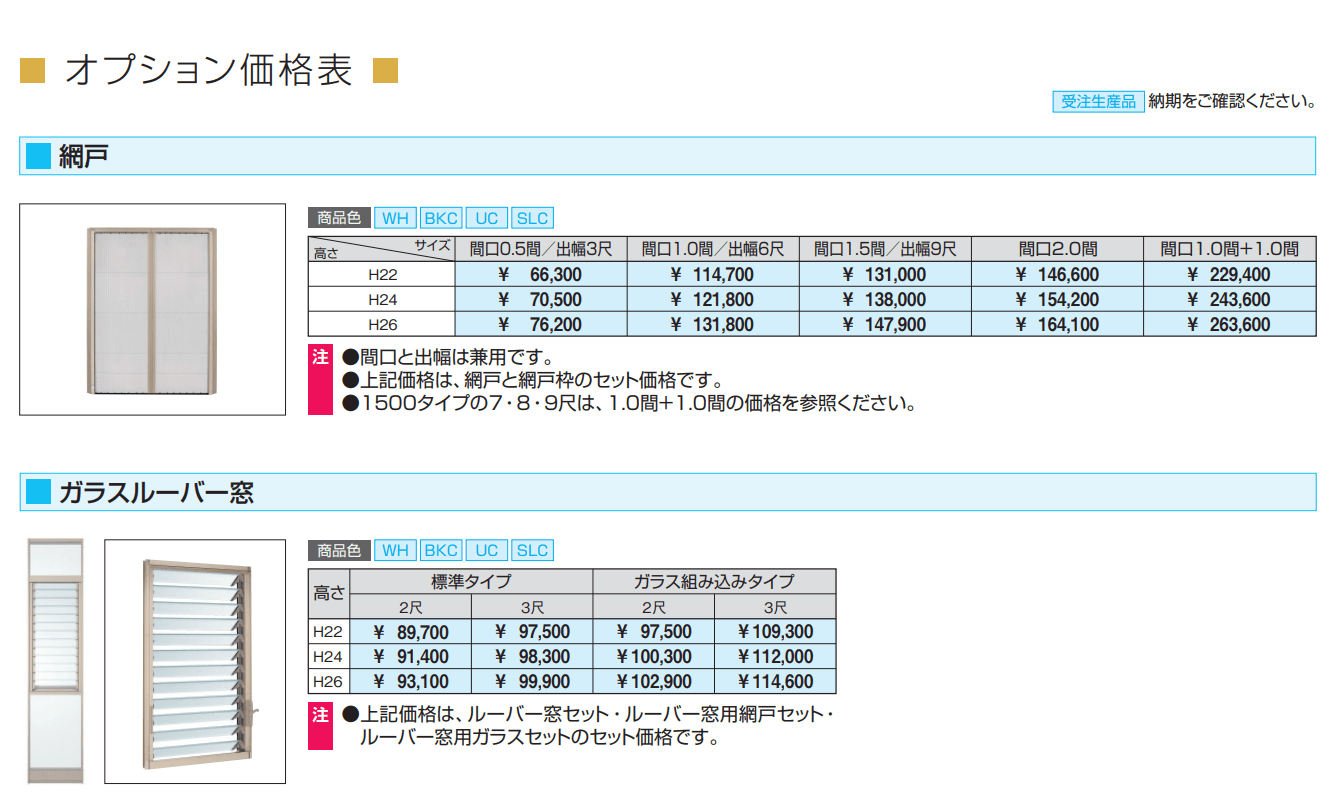1334x804 pixels.
Task: Open the 網戸 screen door product image
Action: tap(152, 309)
